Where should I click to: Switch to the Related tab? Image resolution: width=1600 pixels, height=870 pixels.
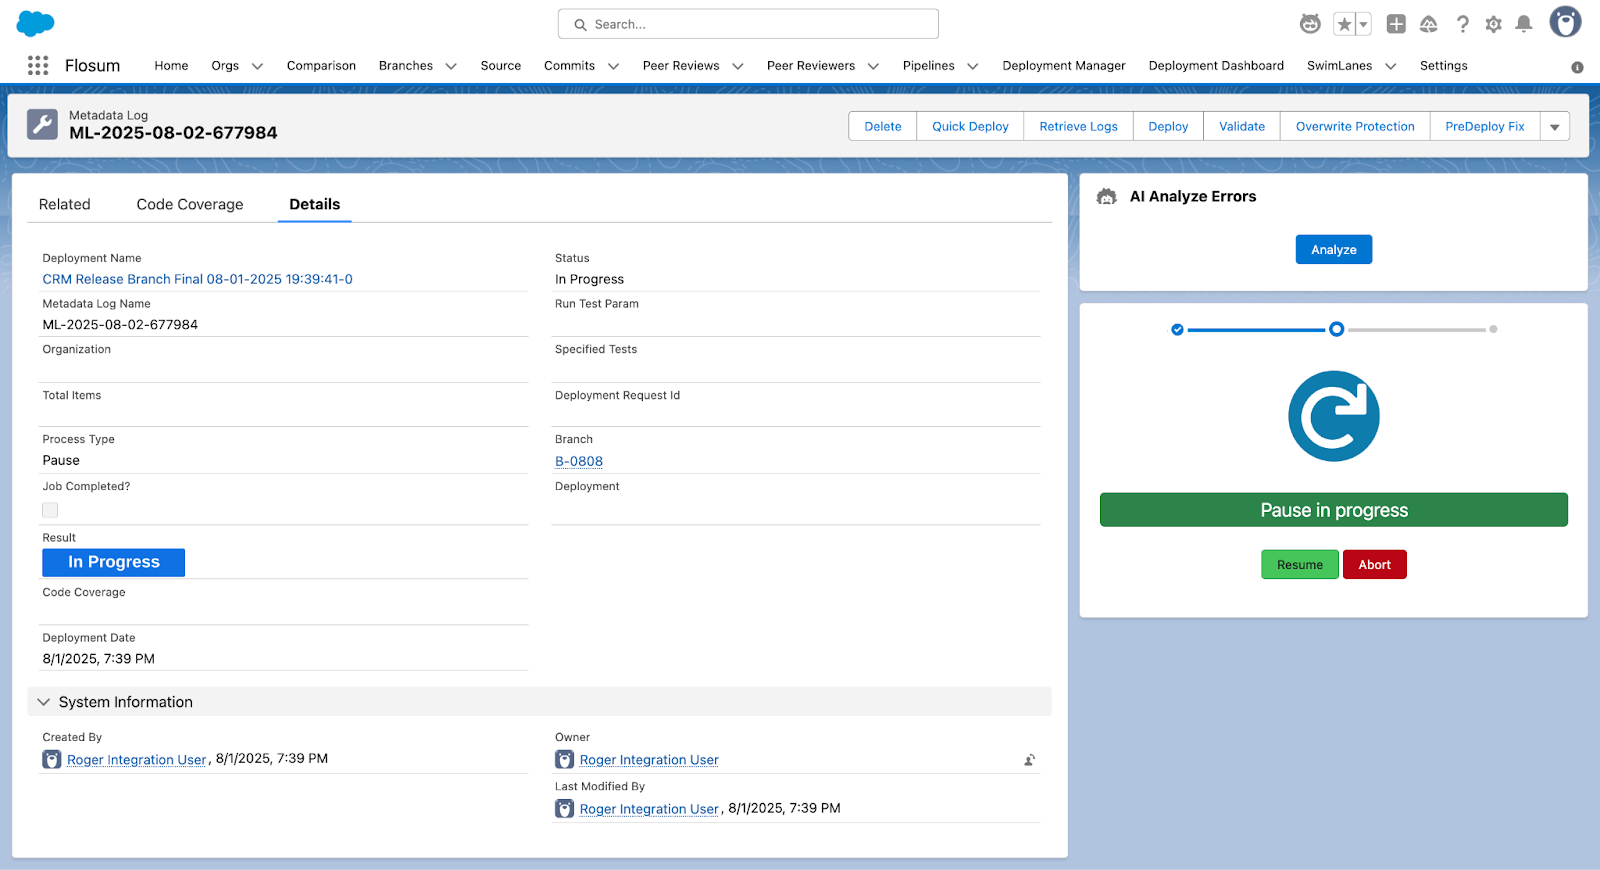65,204
